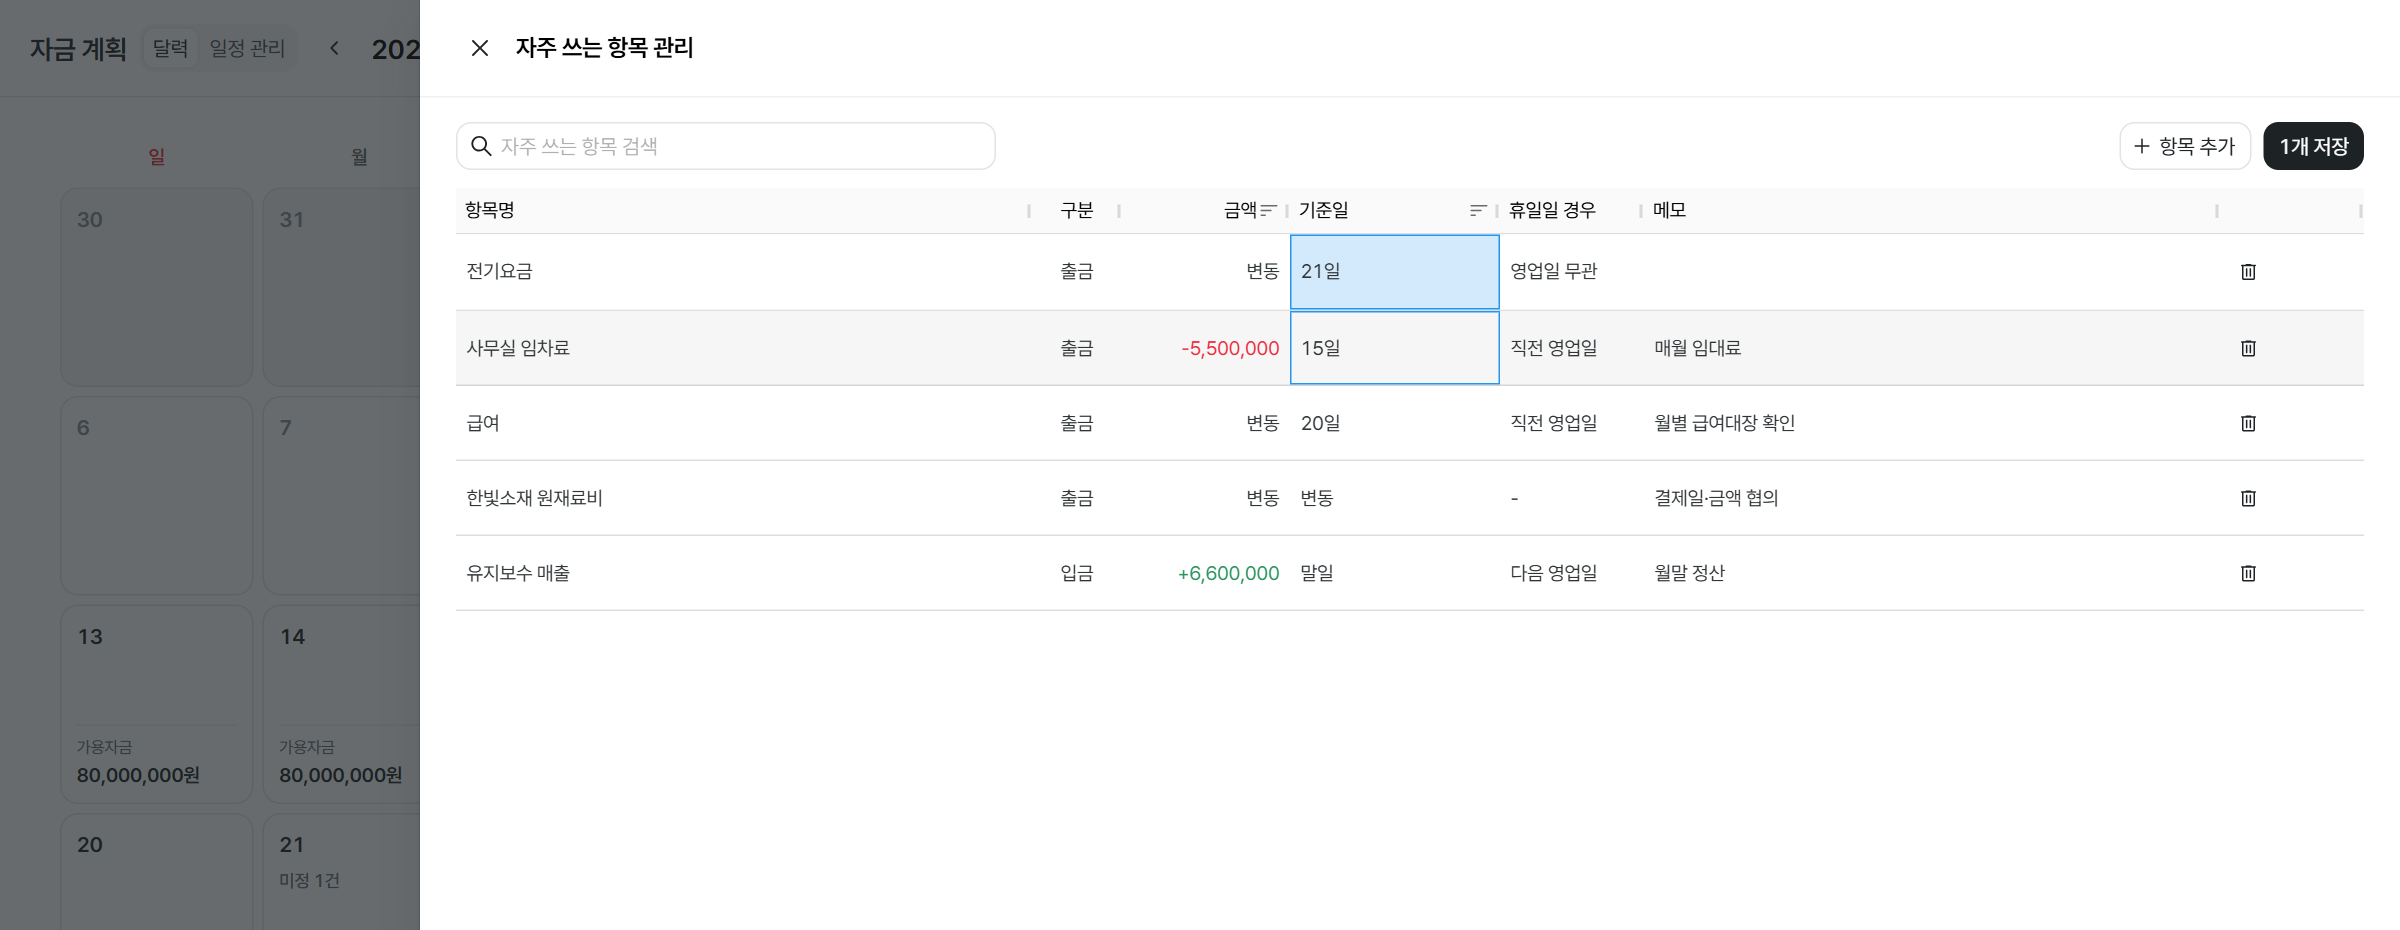Switch to 달력 tab in background page
This screenshot has height=930, width=2400.
click(x=171, y=48)
